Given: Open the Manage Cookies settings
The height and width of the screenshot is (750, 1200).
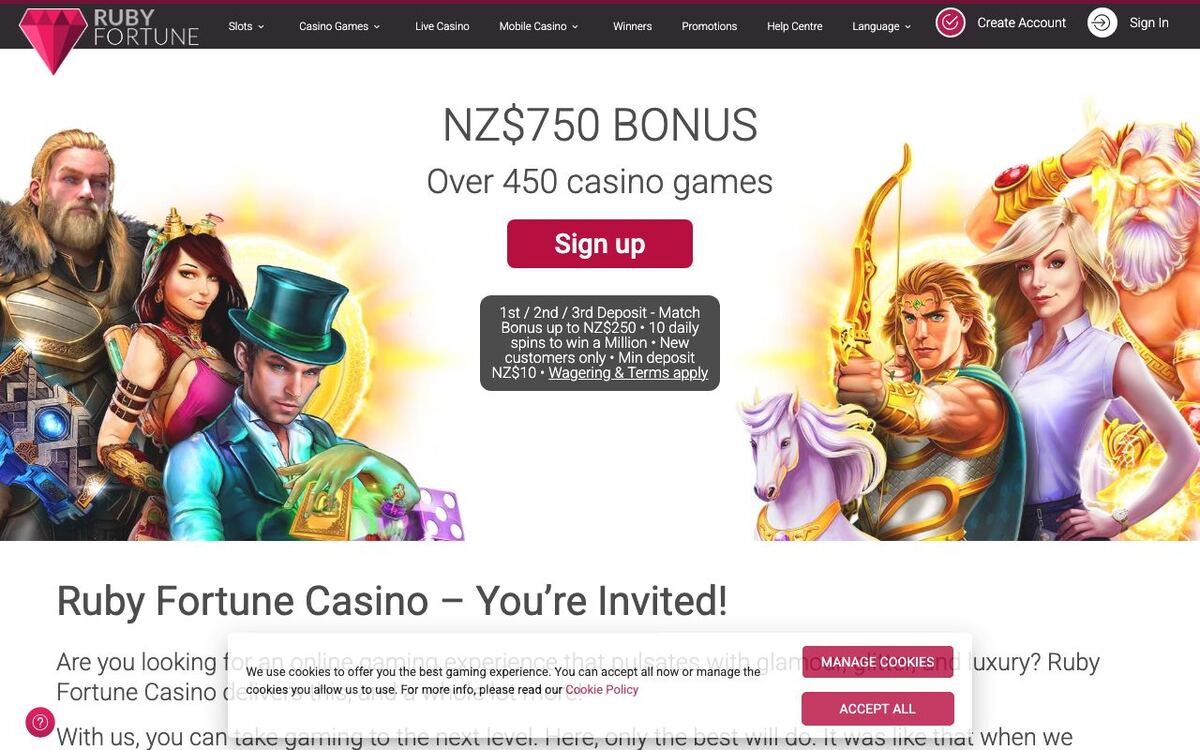Looking at the screenshot, I should (x=878, y=661).
